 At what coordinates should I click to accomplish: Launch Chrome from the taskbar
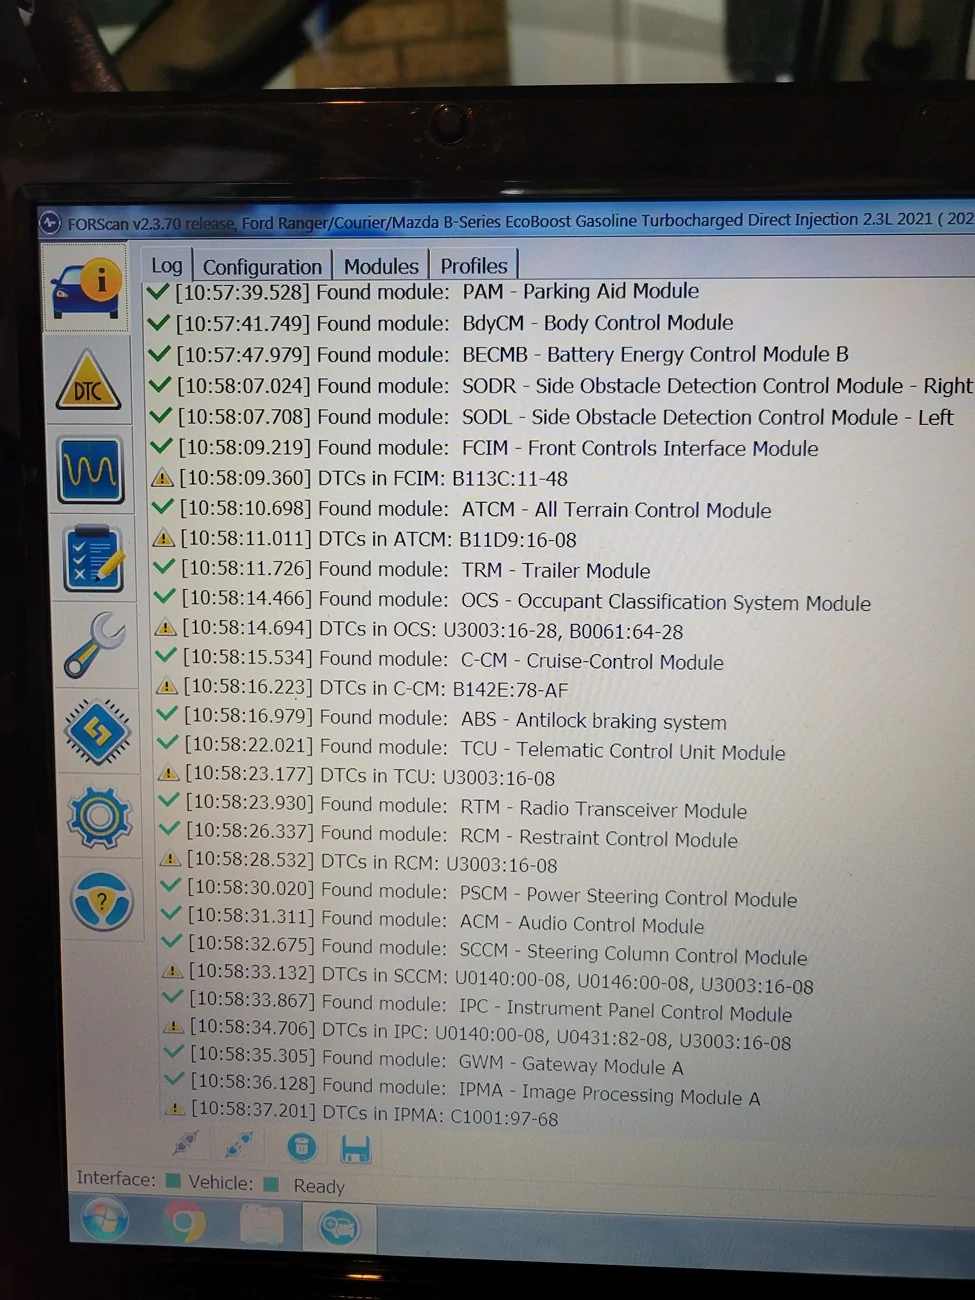click(x=184, y=1223)
